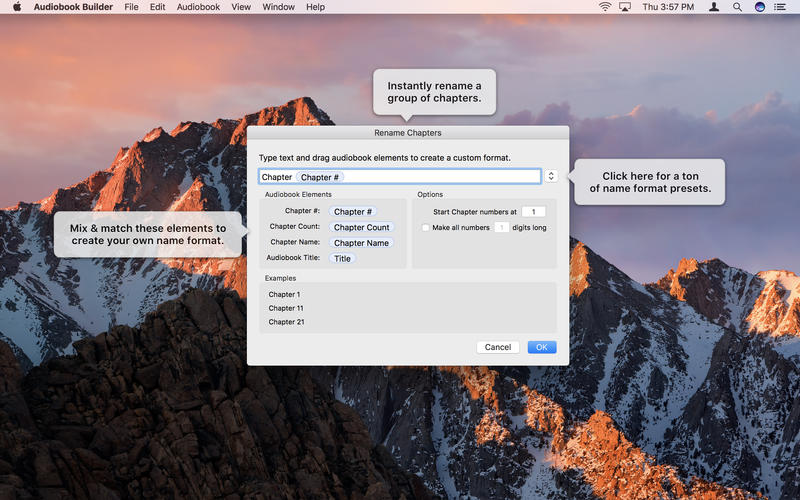
Task: Open the AirPlay display menu
Action: coord(625,7)
